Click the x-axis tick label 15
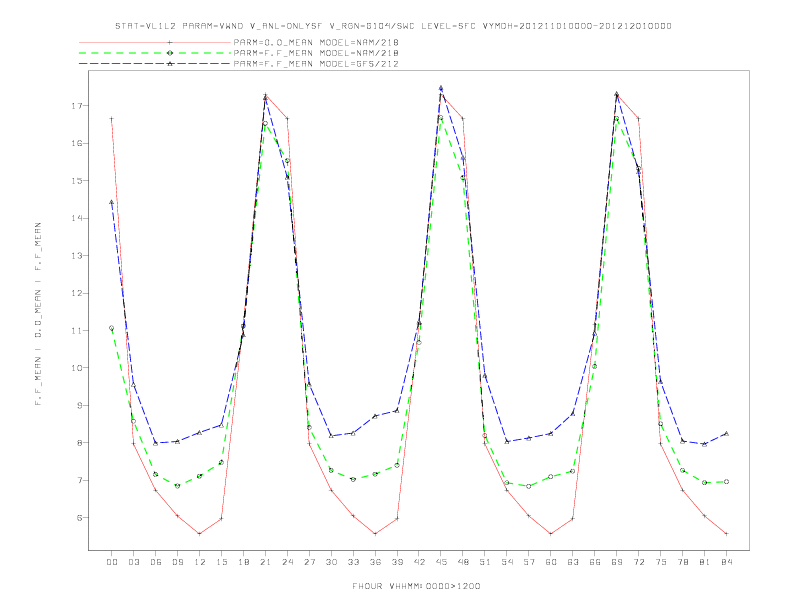Image resolution: width=792 pixels, height=612 pixels. click(x=221, y=562)
